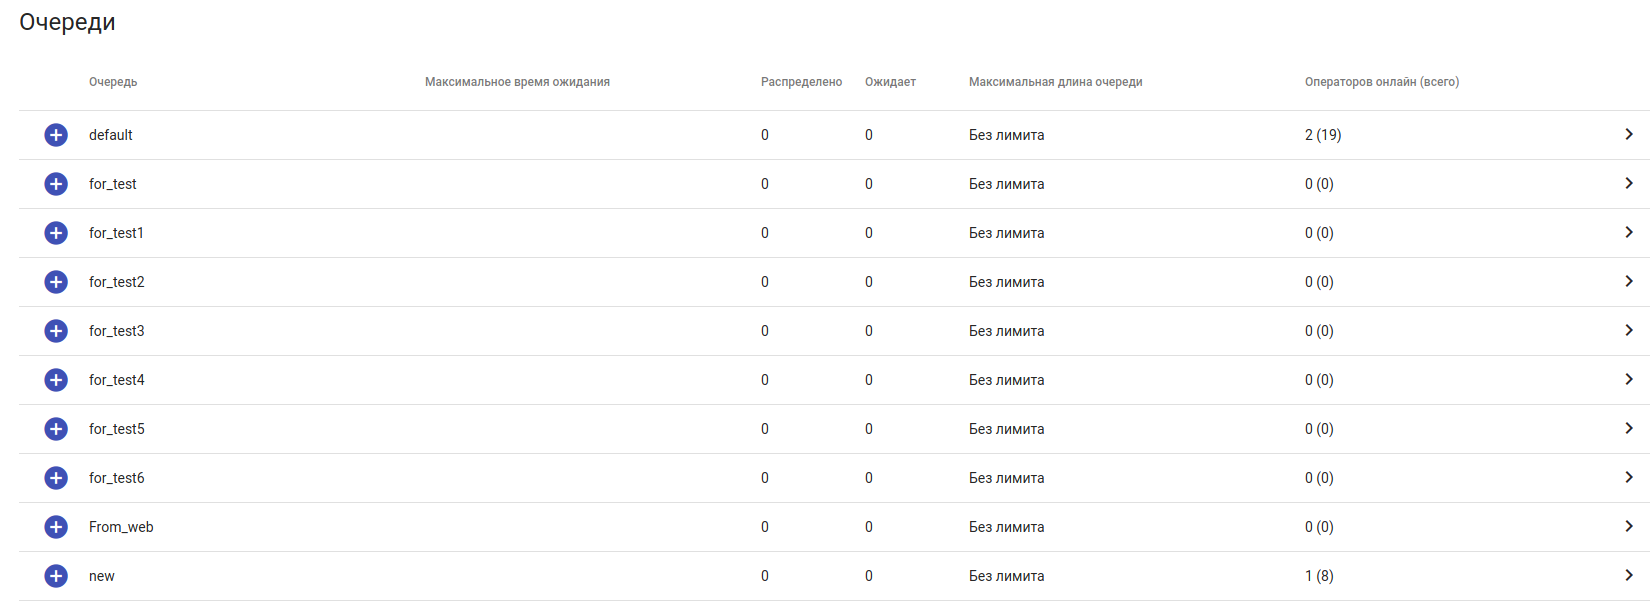Click the plus icon beside From_web queue
This screenshot has height=610, width=1650.
click(56, 527)
